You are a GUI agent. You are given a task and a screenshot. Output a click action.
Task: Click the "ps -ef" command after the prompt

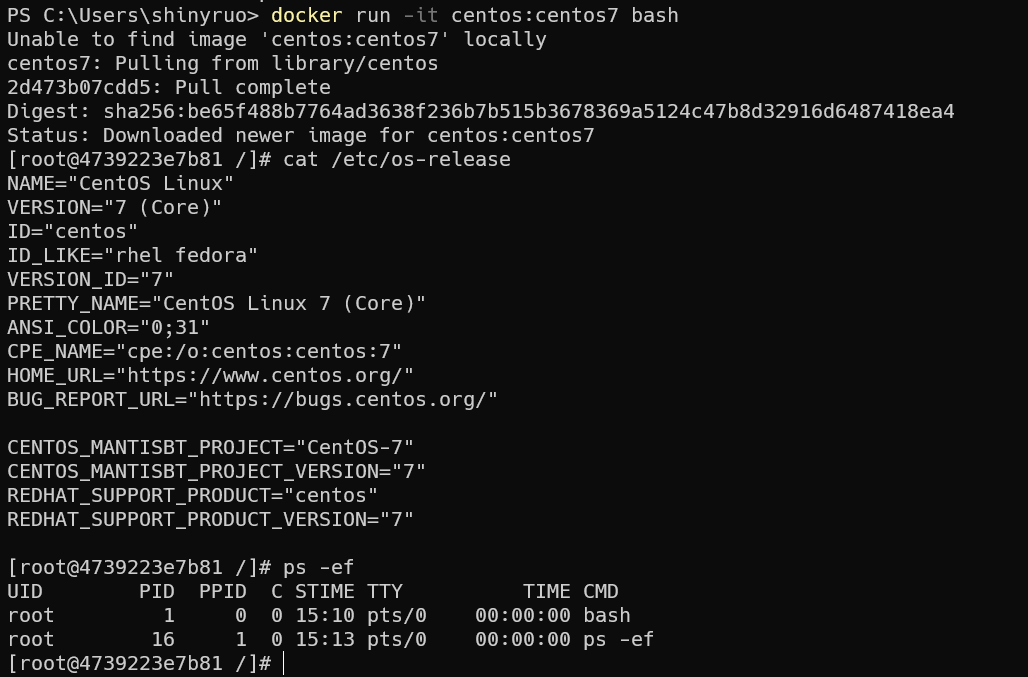click(318, 568)
